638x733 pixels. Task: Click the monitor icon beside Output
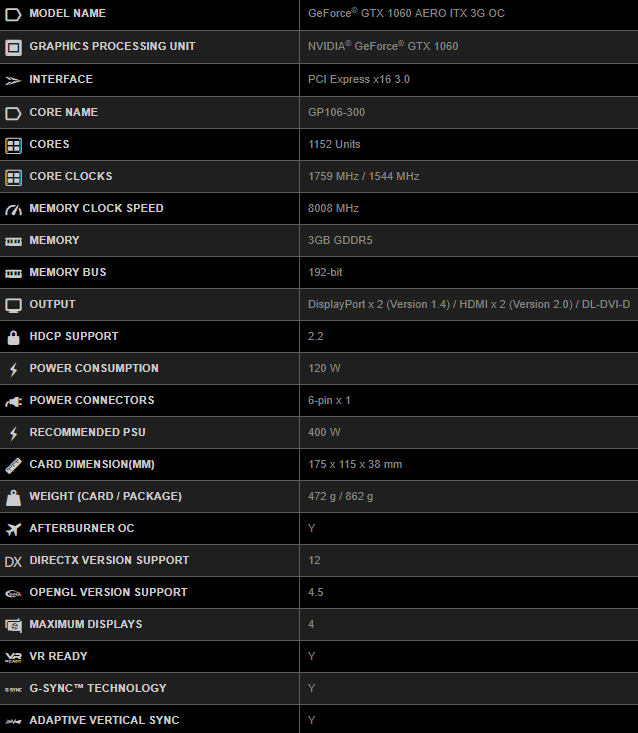click(13, 305)
